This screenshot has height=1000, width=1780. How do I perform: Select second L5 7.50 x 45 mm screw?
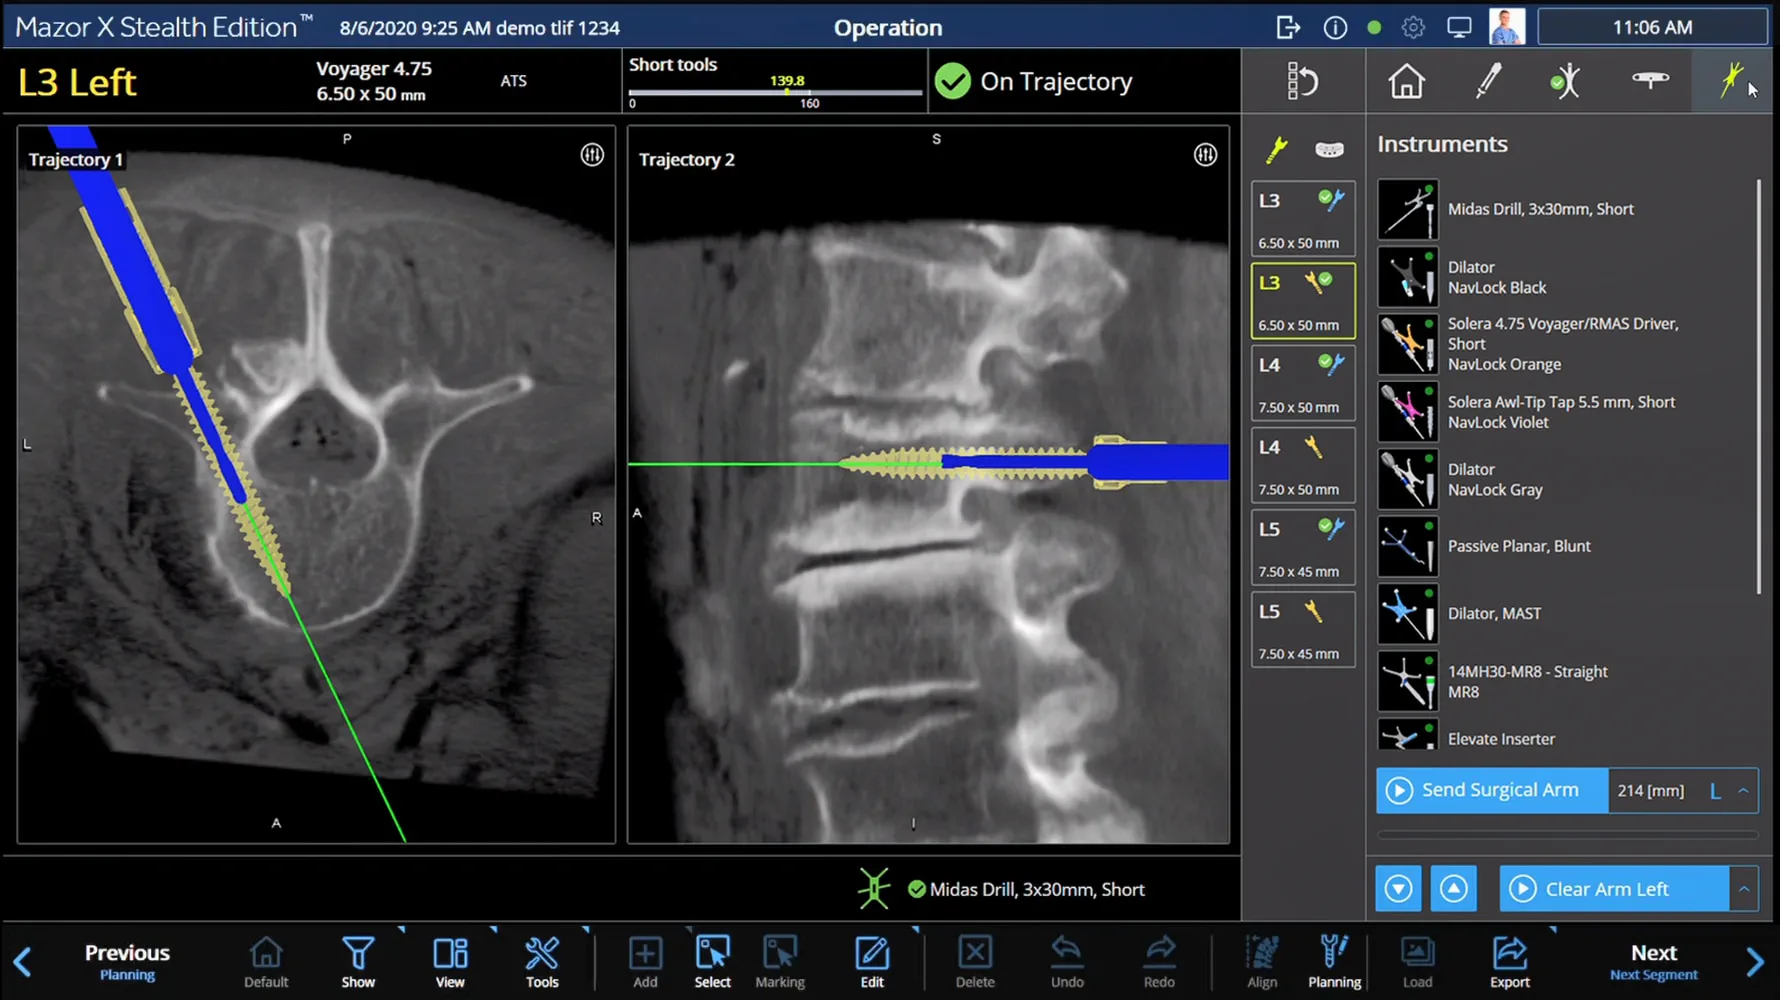pyautogui.click(x=1303, y=628)
